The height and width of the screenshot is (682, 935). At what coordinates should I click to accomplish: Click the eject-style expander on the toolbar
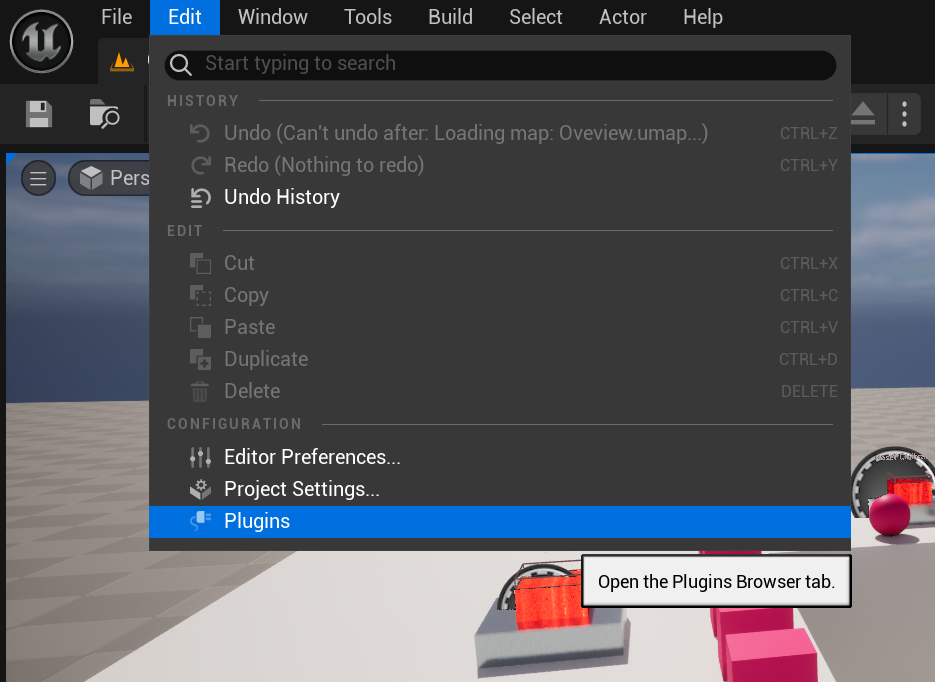tap(862, 113)
